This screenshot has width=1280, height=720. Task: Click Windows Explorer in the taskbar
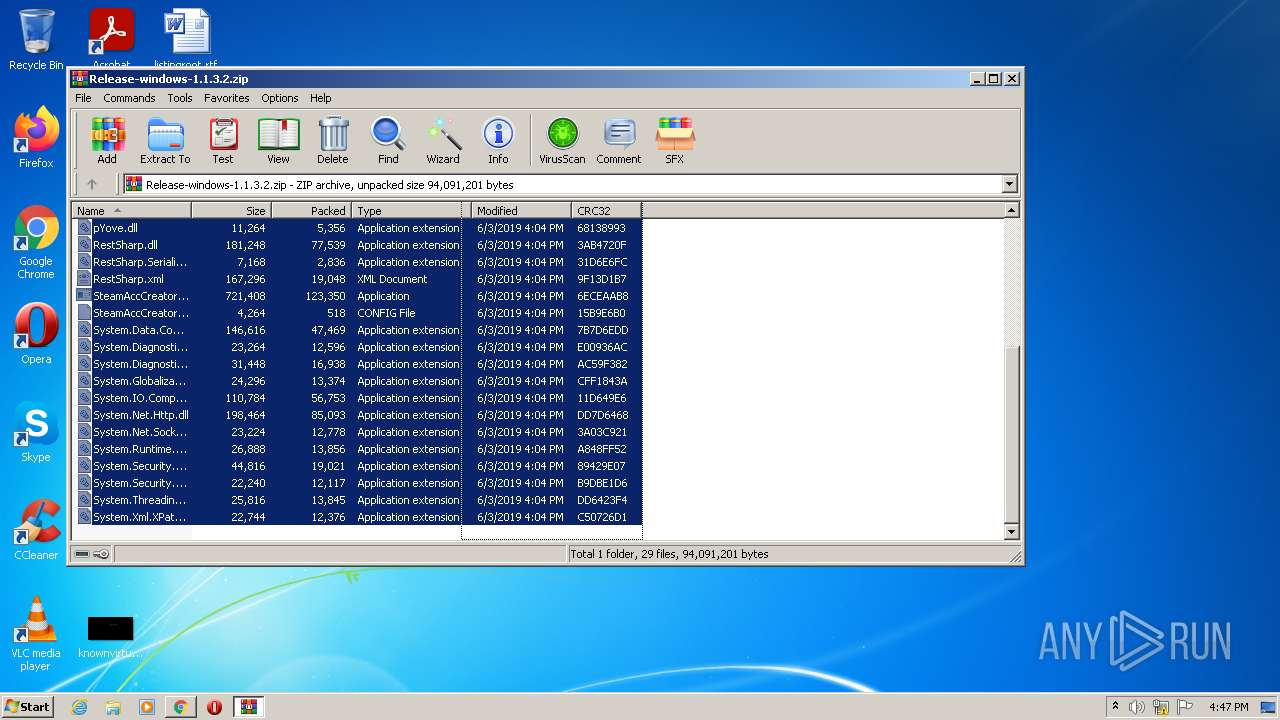[113, 707]
